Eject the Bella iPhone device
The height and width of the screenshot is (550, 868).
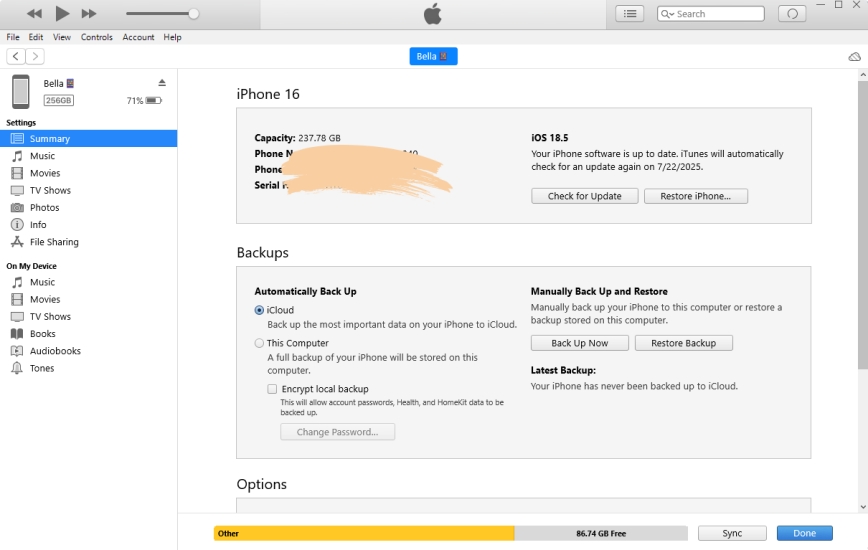click(x=162, y=83)
